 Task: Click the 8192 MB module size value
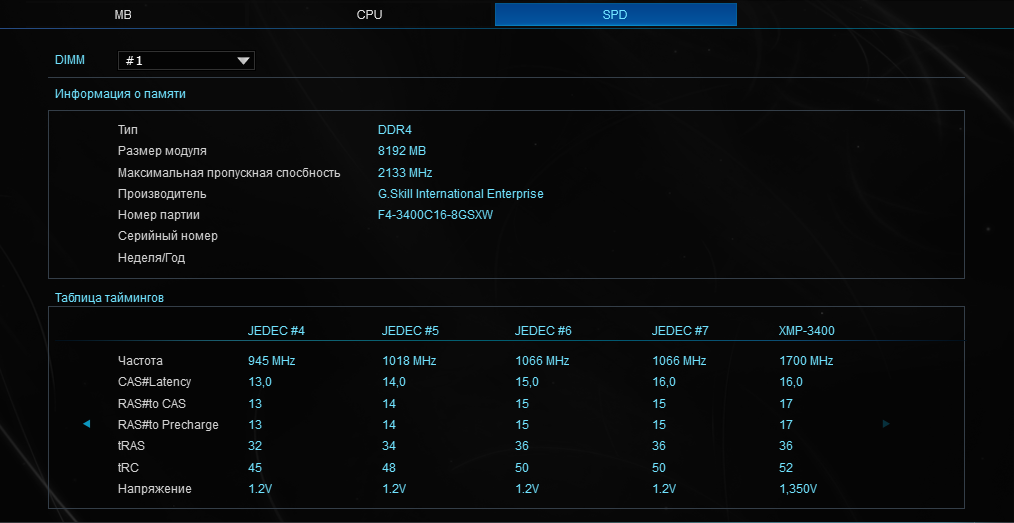pyautogui.click(x=402, y=151)
